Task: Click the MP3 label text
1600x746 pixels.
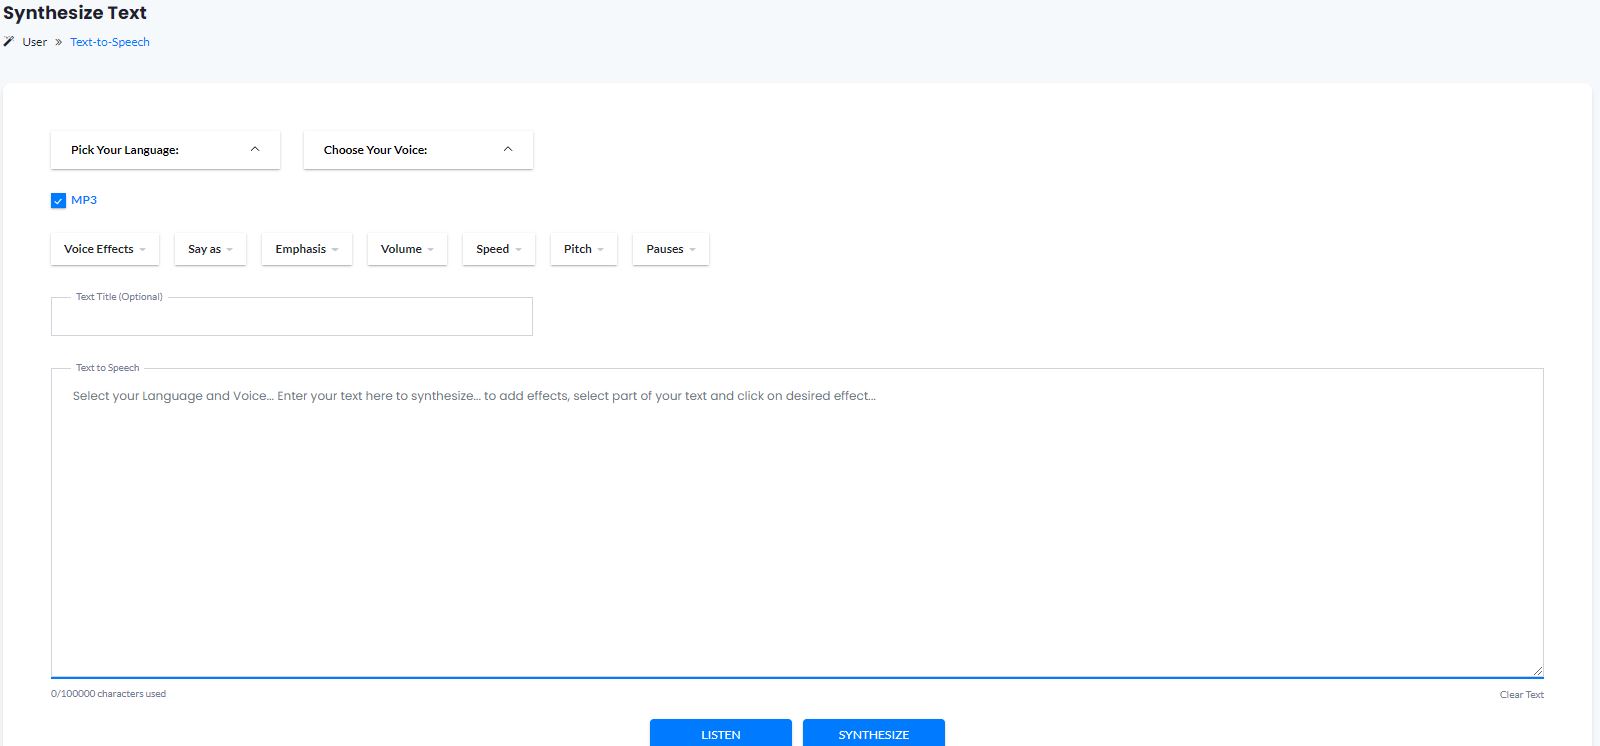Action: (x=84, y=200)
